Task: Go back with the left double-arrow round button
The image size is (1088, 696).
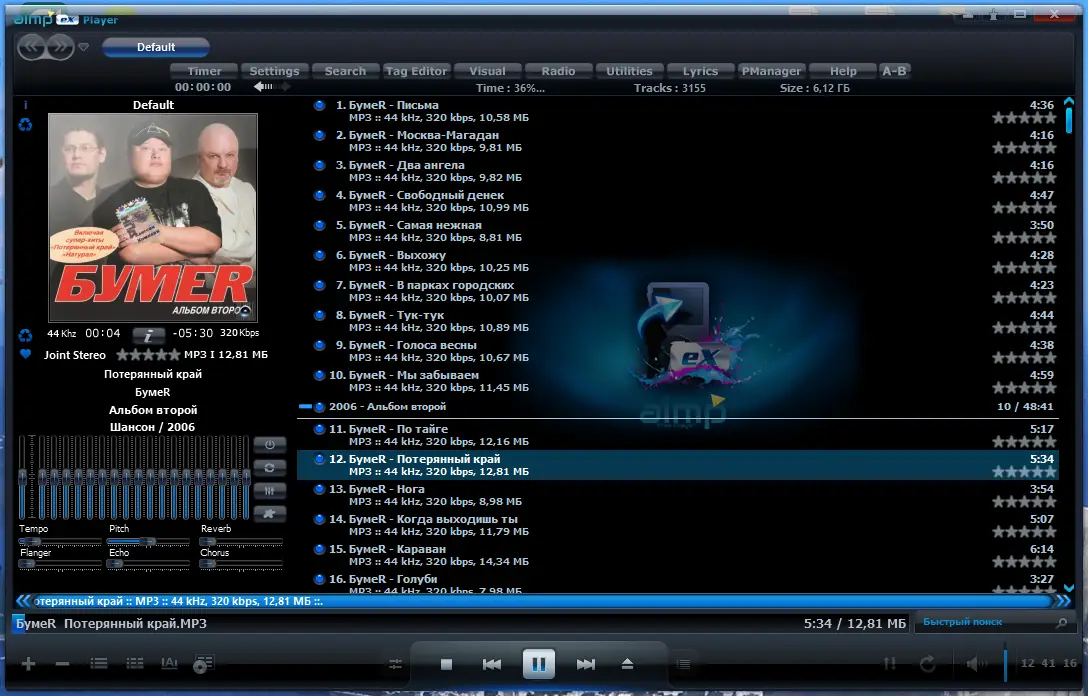Action: 32,46
